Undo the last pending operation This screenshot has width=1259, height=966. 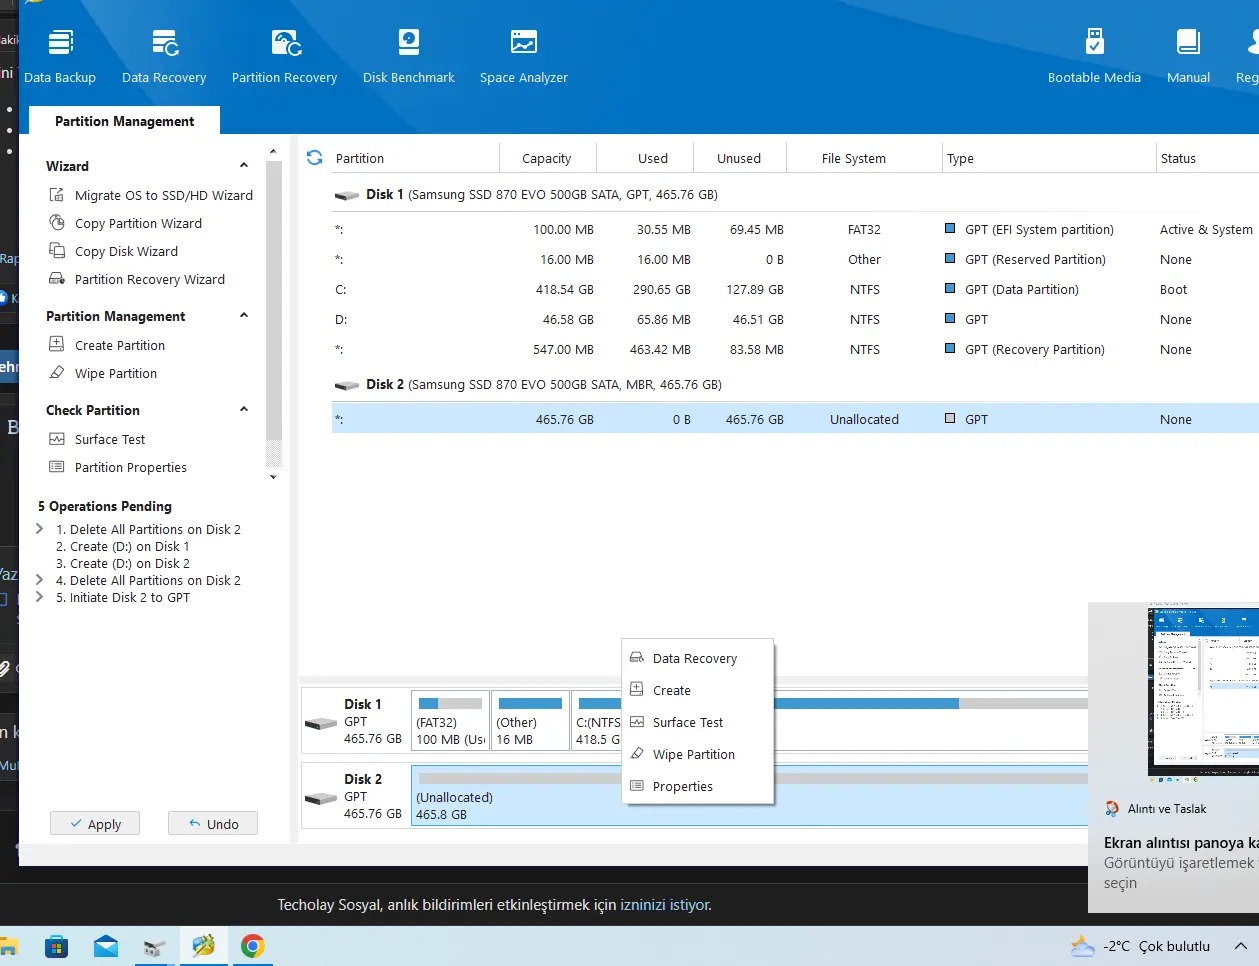[213, 824]
